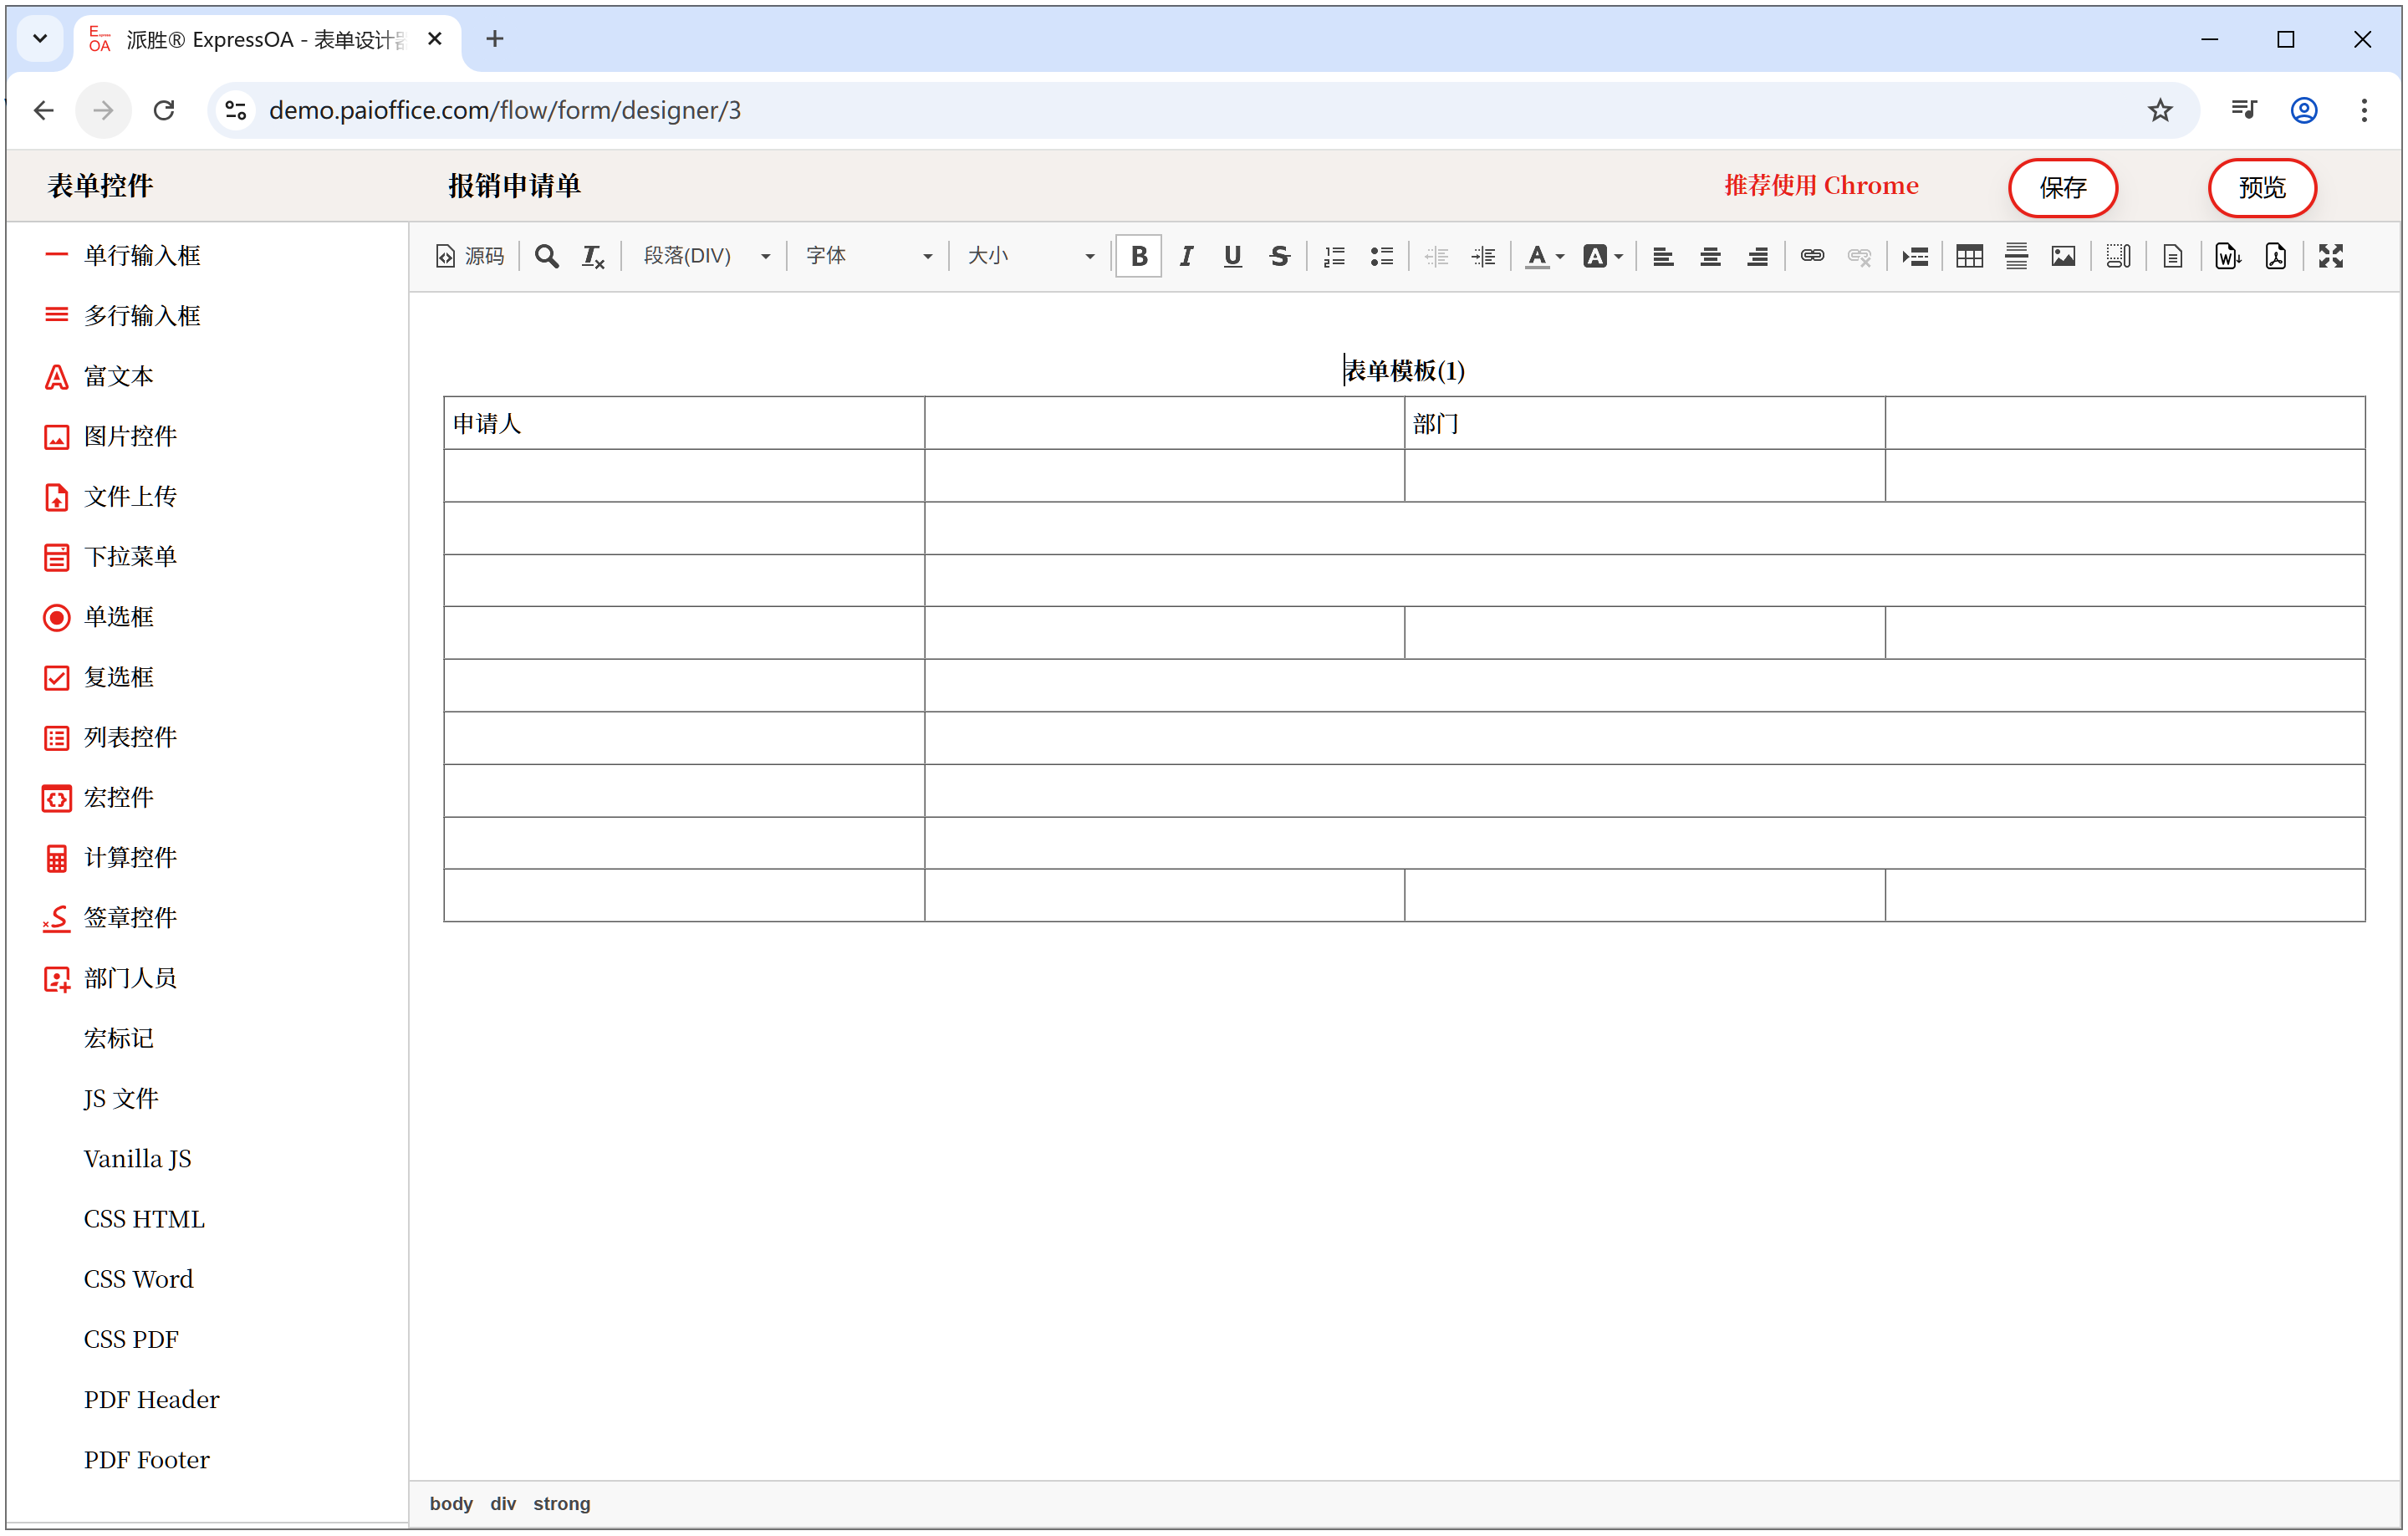Select 单行输入框 control in sidebar
Viewport: 2408px width, 1536px height.
141,256
